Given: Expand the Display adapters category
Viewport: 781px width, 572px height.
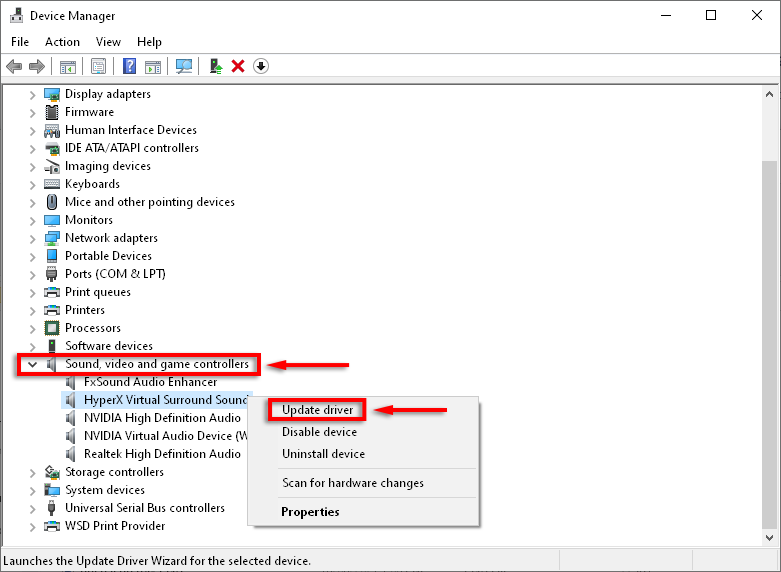Looking at the screenshot, I should tap(32, 95).
